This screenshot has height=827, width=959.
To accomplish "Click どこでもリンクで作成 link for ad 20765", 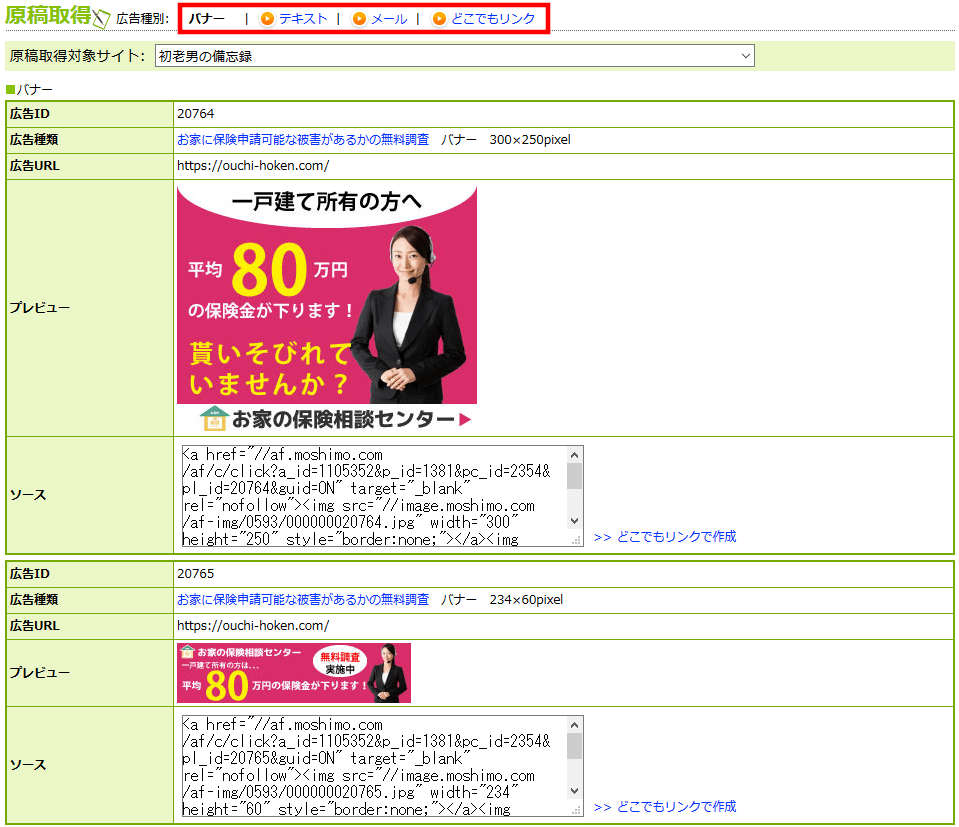I will tap(665, 806).
